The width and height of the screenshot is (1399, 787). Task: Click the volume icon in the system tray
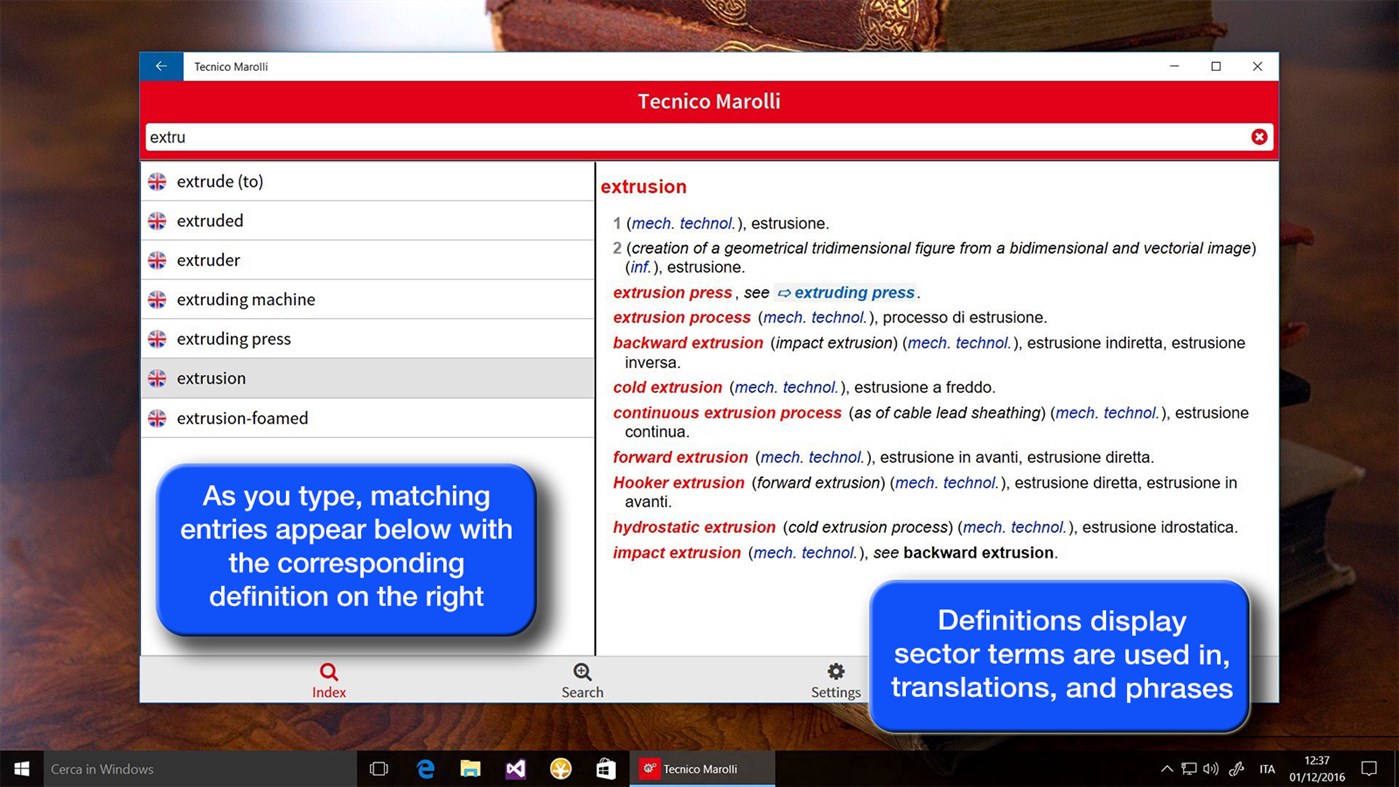[1211, 768]
